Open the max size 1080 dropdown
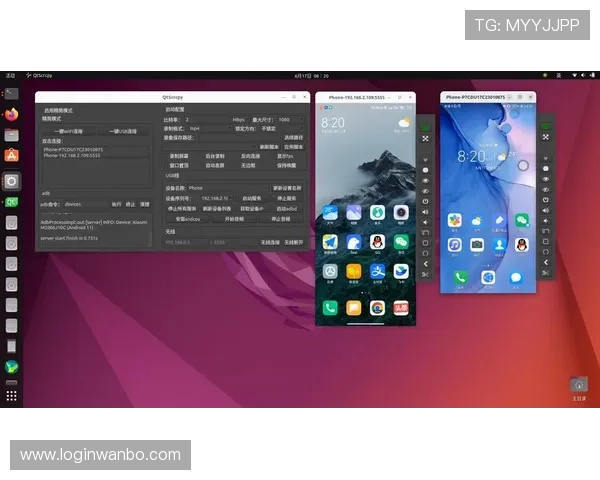Viewport: 600px width, 480px height. [x=291, y=120]
